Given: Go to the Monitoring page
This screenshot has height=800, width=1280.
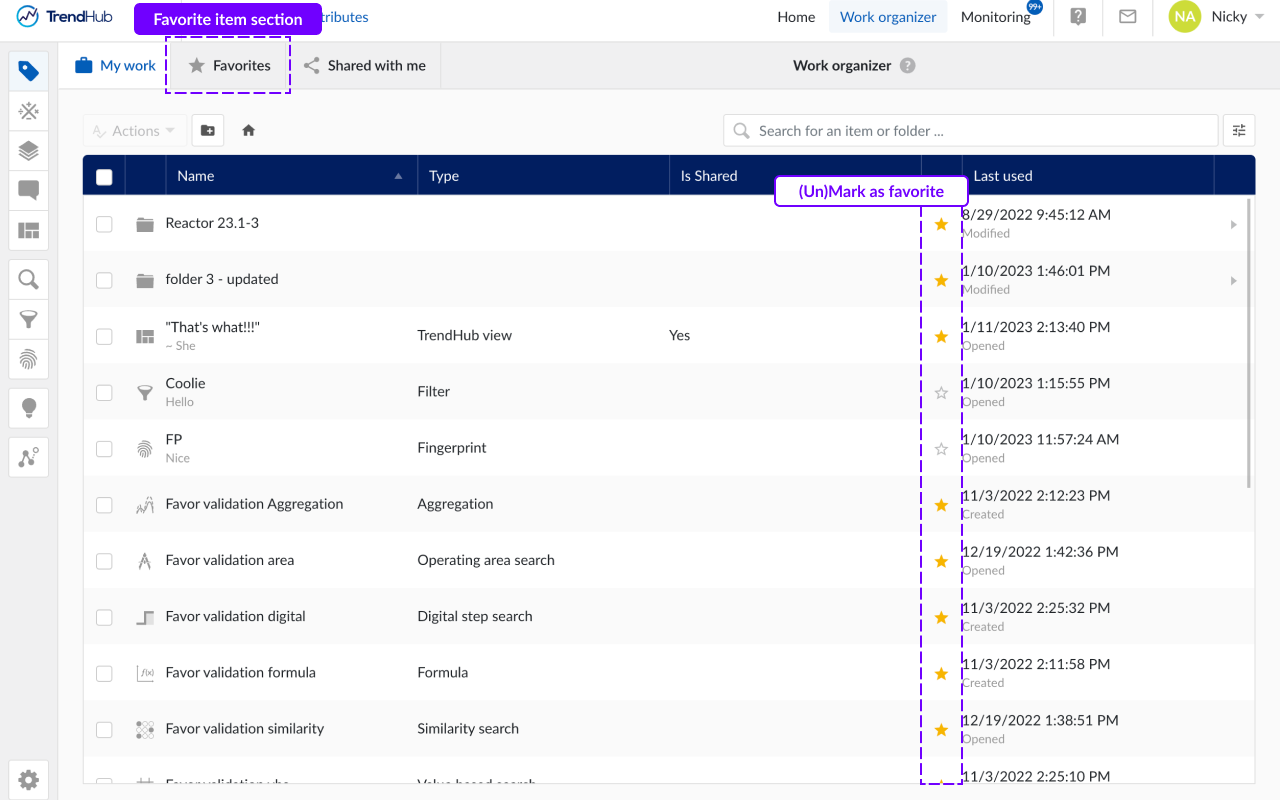Looking at the screenshot, I should point(995,17).
